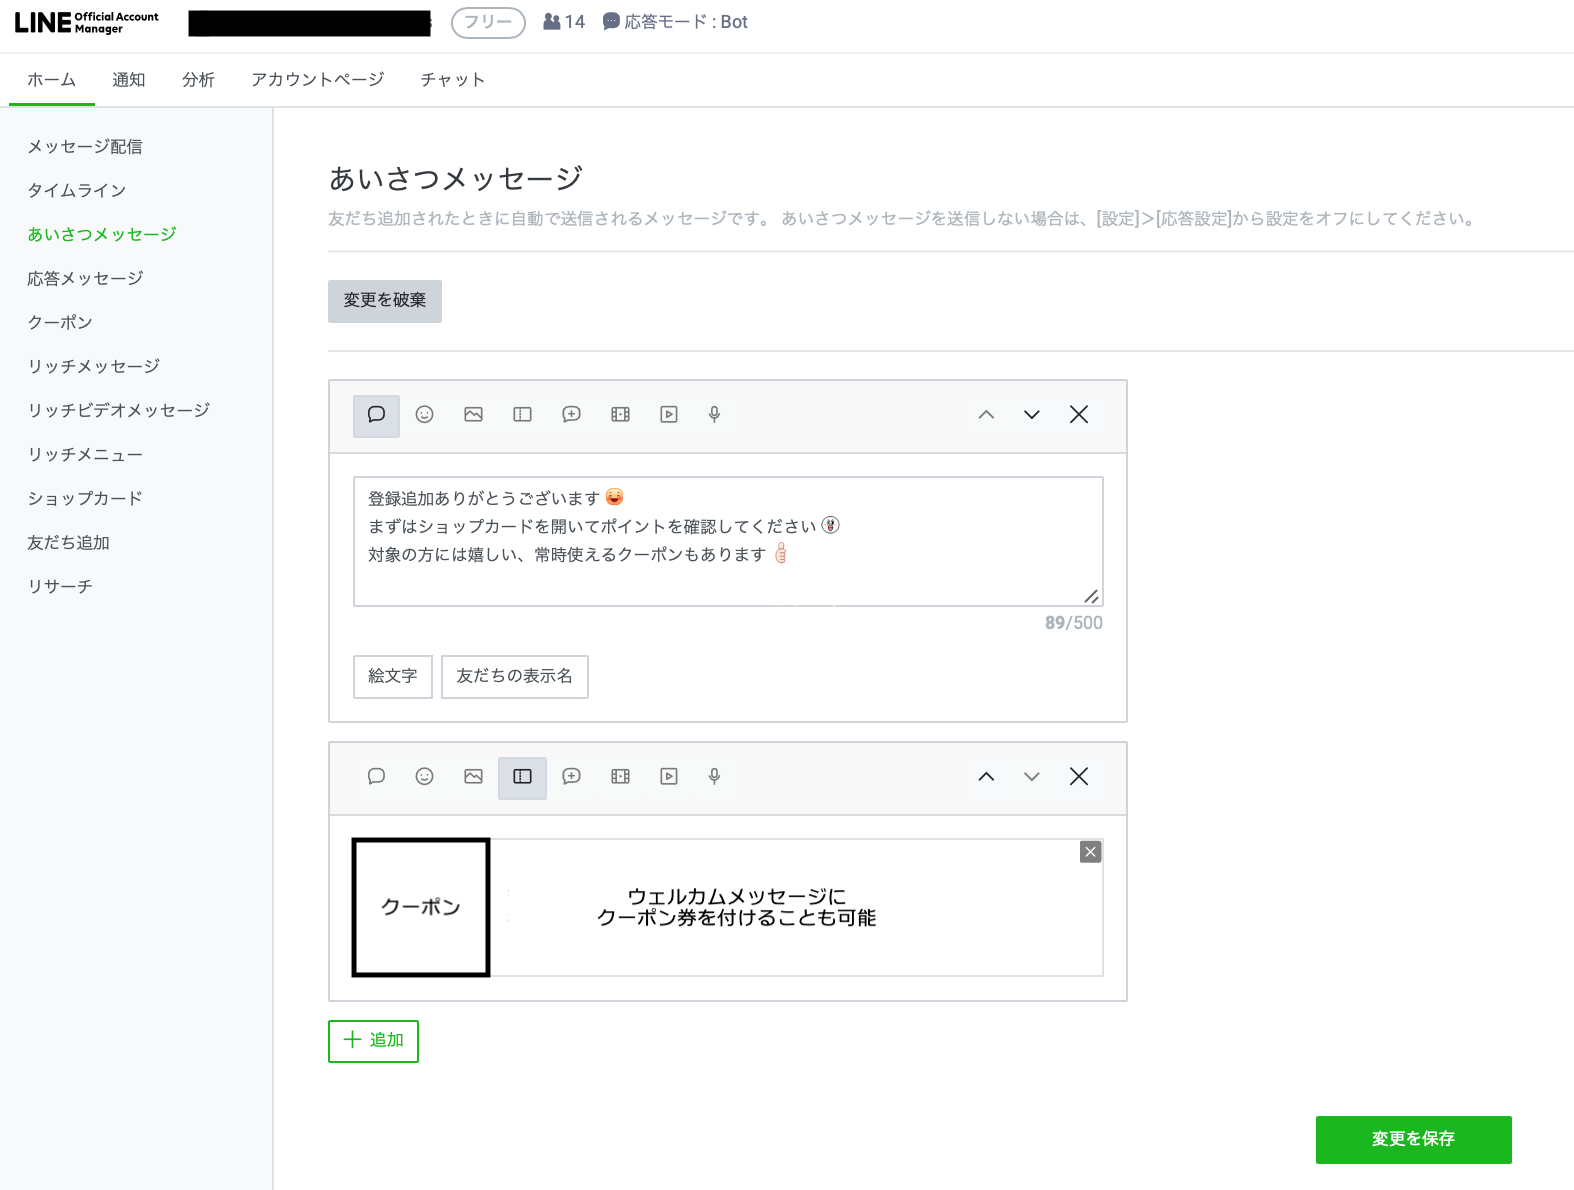Switch to the チャット tab

[452, 80]
